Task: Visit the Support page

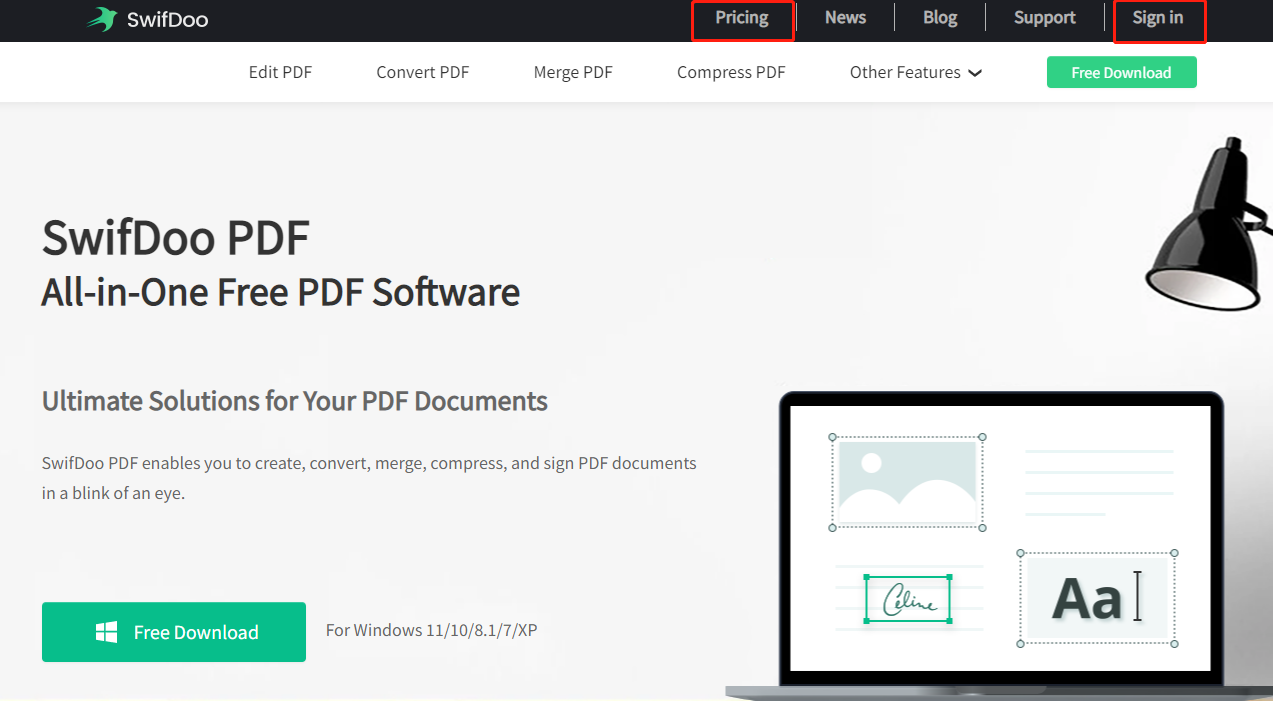Action: 1044,18
